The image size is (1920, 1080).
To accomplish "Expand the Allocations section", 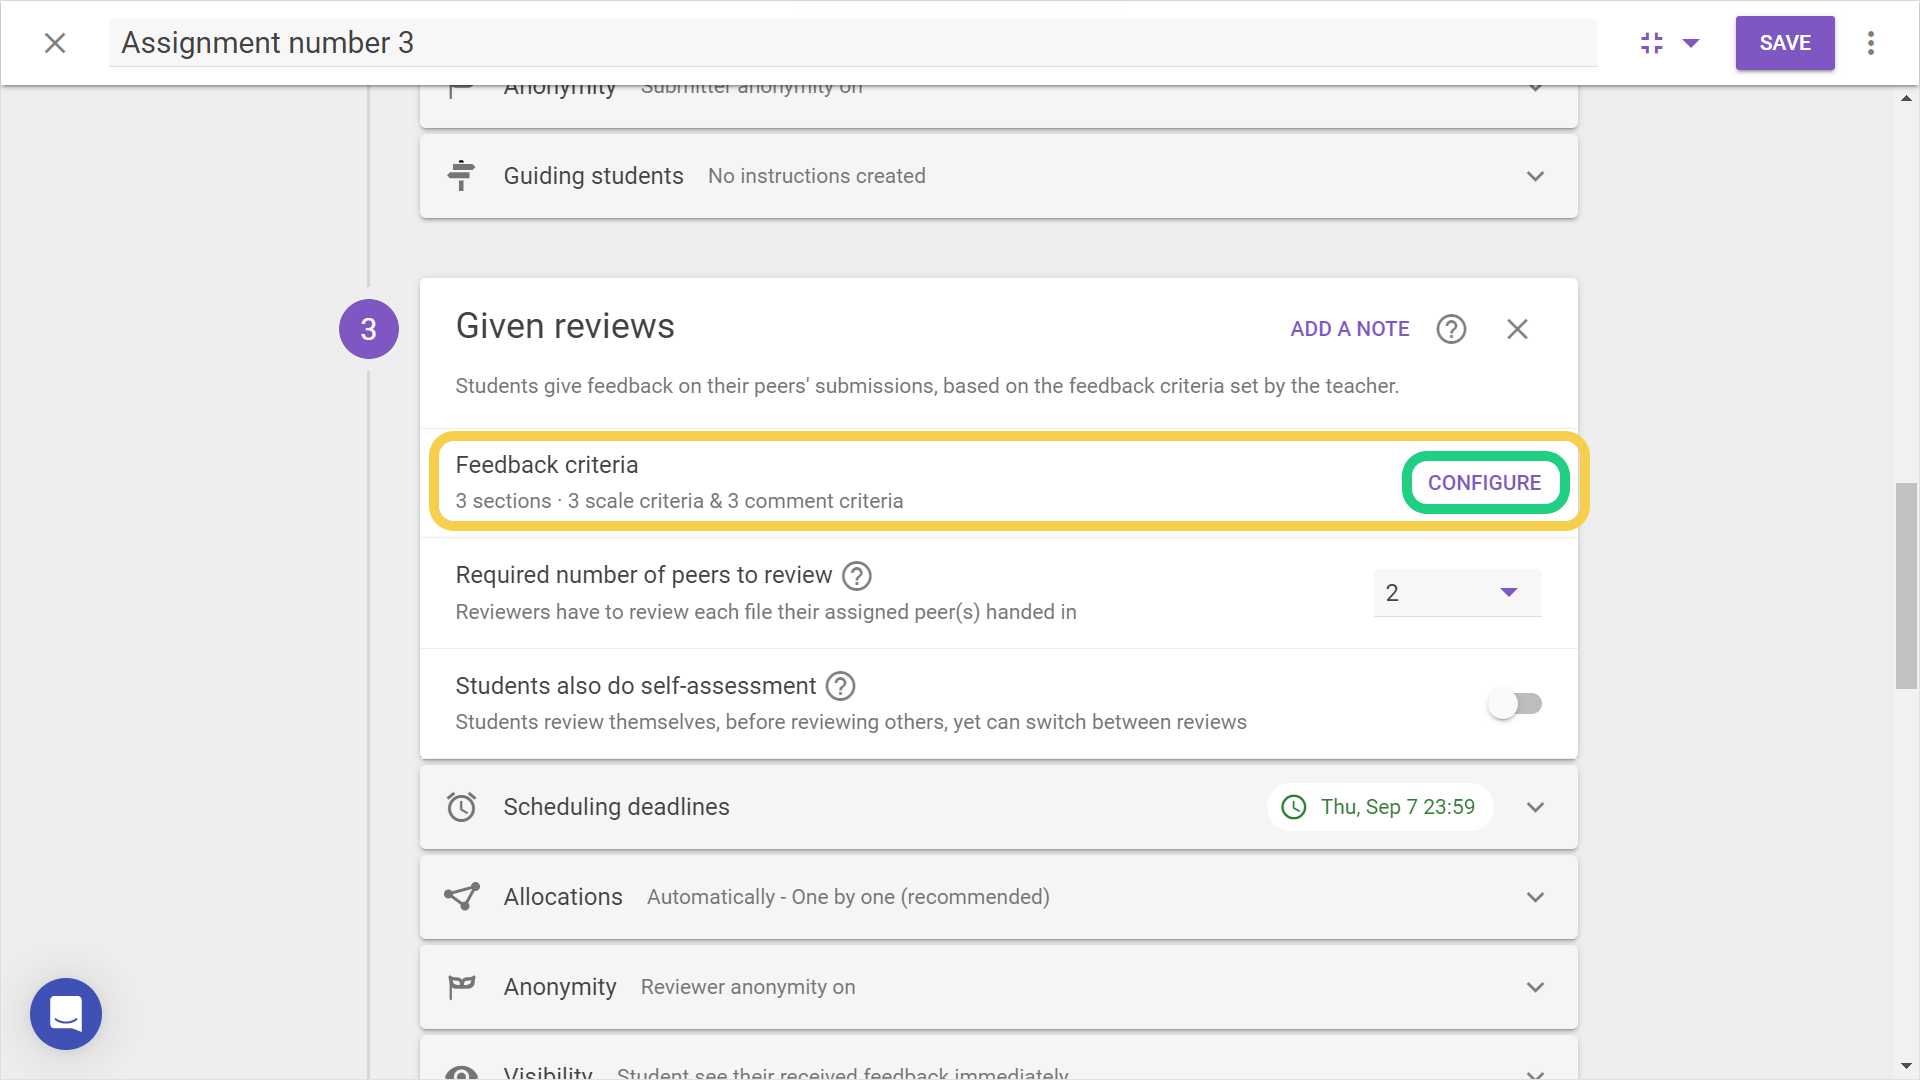I will pyautogui.click(x=1535, y=897).
